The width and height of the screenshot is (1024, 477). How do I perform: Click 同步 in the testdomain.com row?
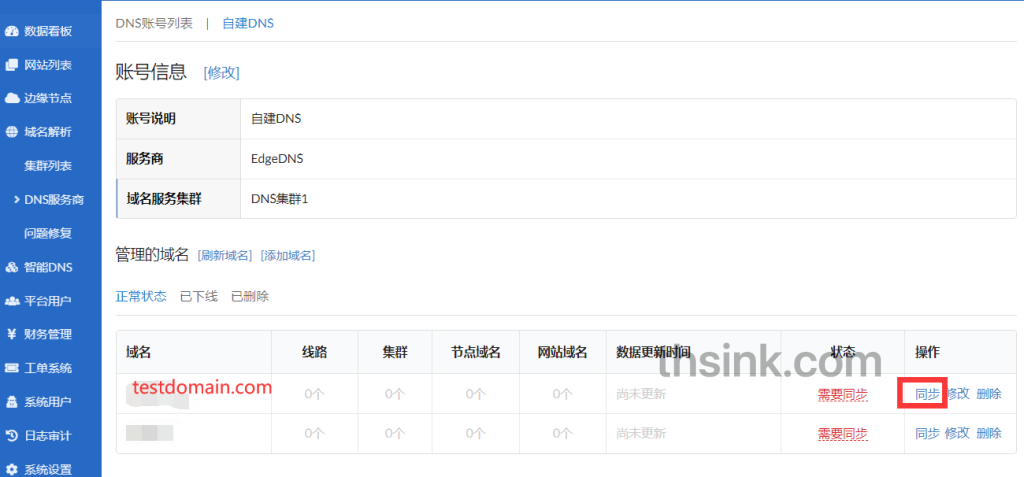pos(927,393)
